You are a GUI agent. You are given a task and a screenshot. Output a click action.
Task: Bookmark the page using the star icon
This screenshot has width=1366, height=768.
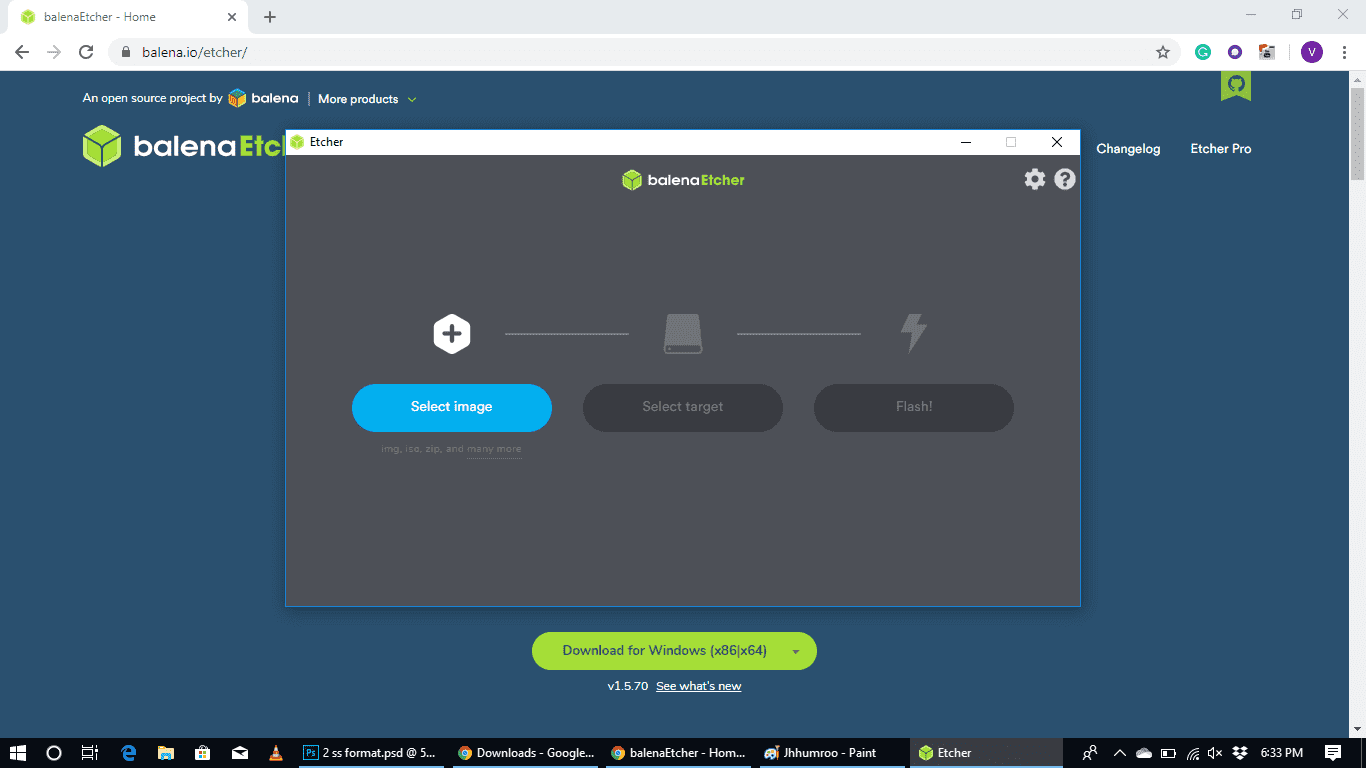(x=1163, y=51)
